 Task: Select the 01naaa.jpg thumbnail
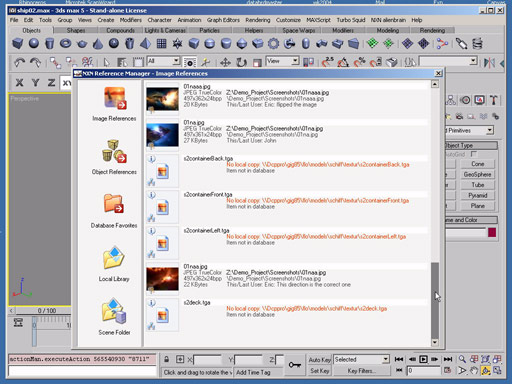pyautogui.click(x=162, y=99)
